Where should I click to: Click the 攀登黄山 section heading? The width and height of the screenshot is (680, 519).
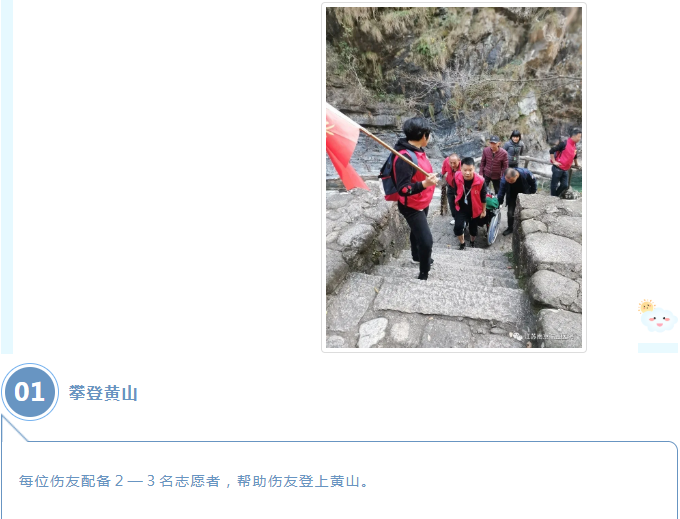click(103, 393)
